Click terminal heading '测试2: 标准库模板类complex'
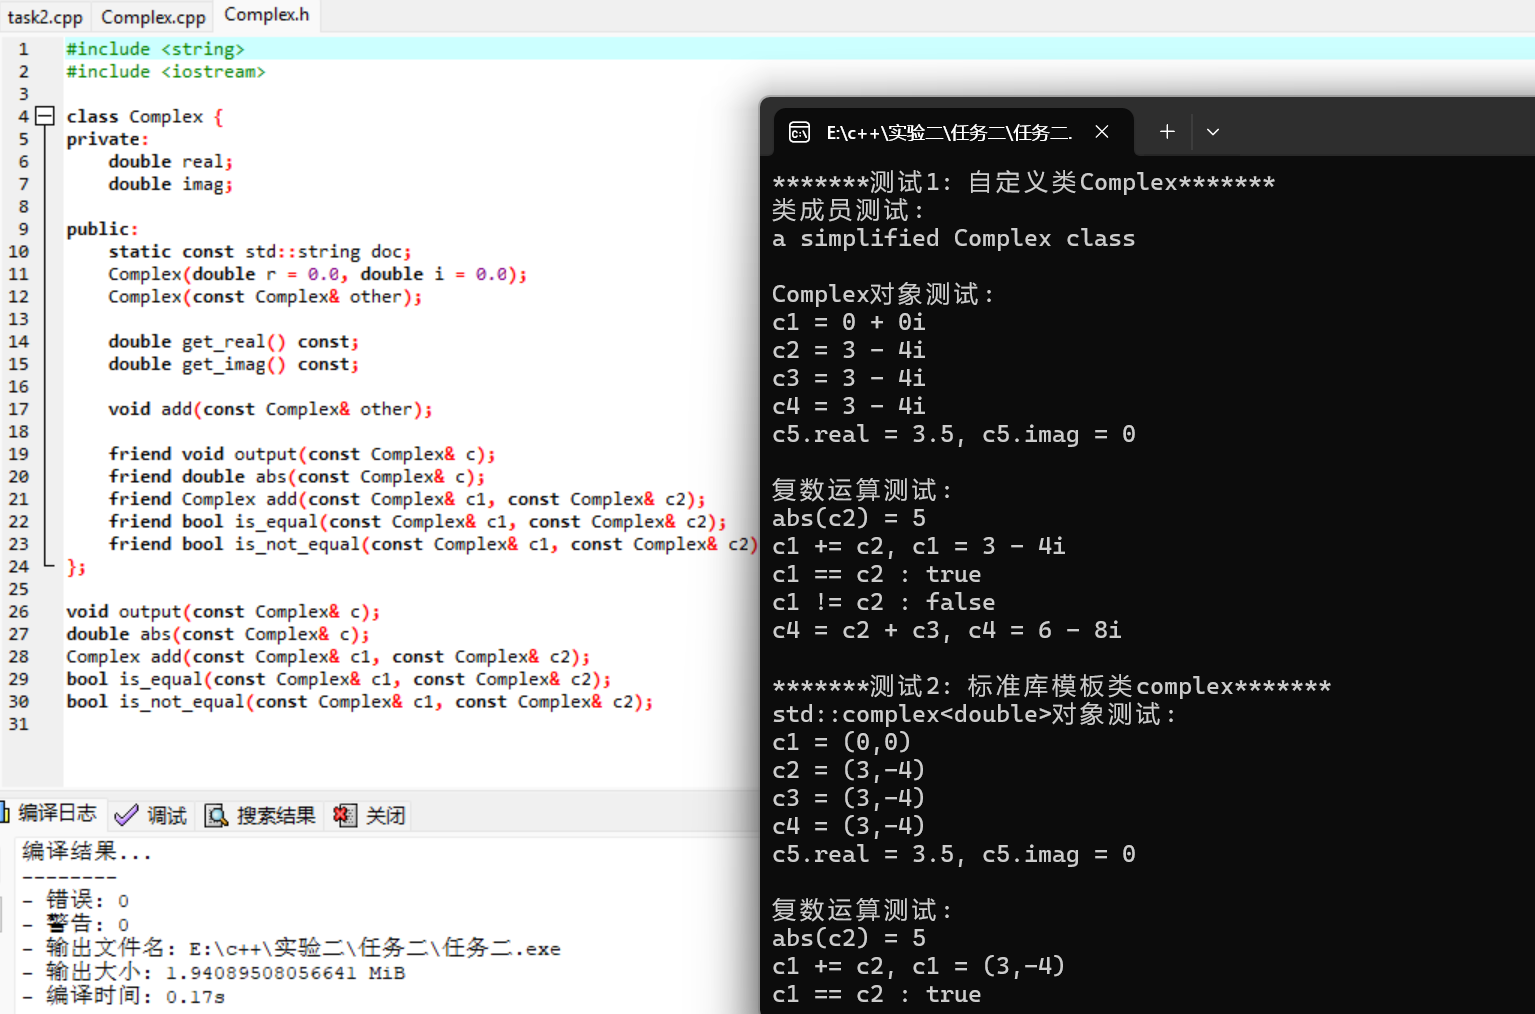Screen dimensions: 1535x1014 click(1052, 686)
